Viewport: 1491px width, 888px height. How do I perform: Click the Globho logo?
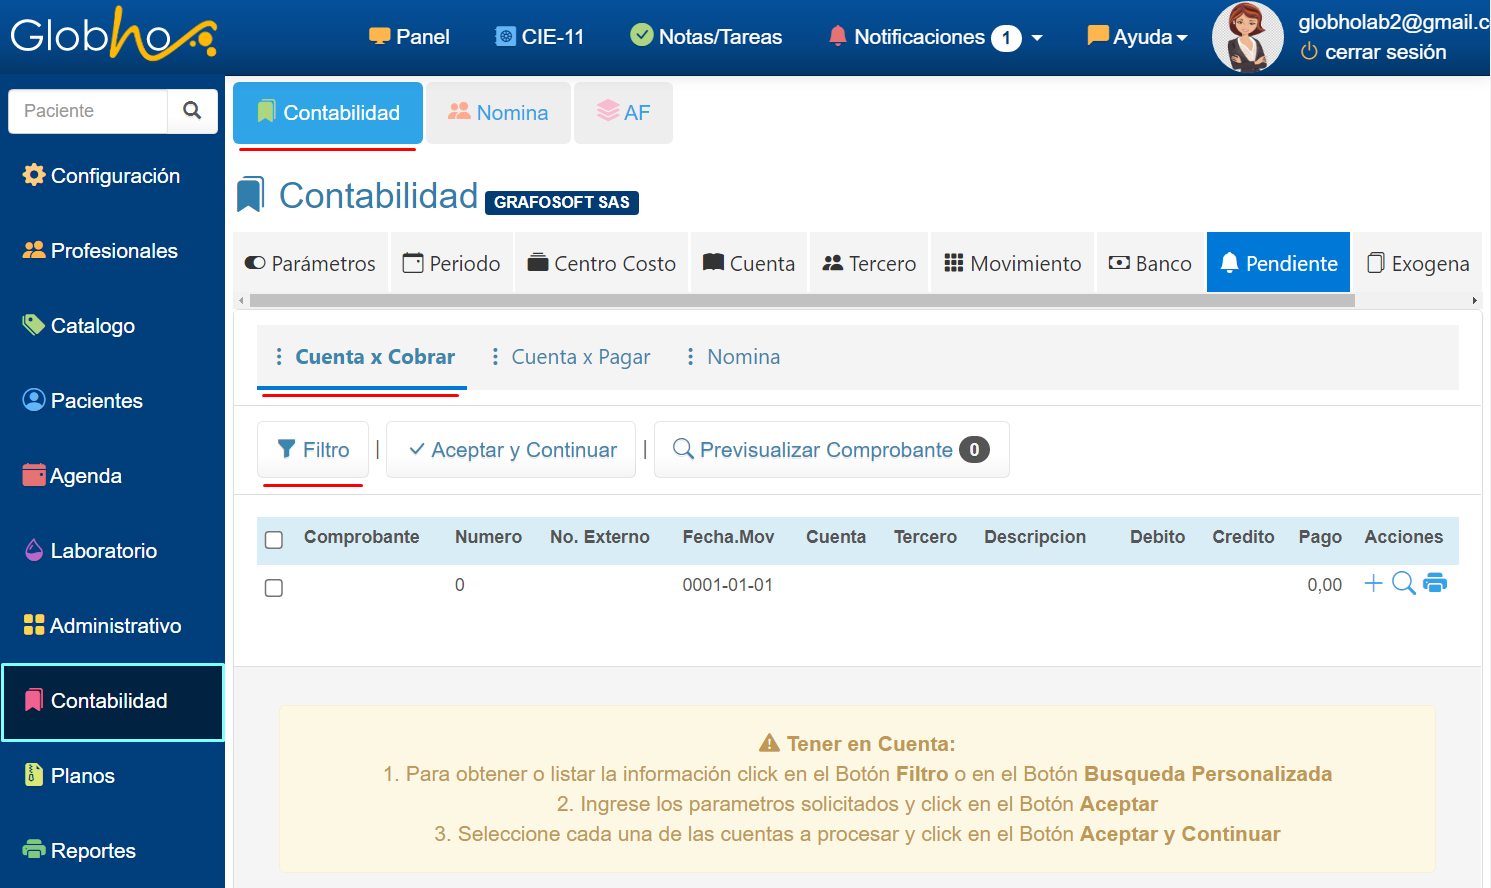tap(113, 36)
